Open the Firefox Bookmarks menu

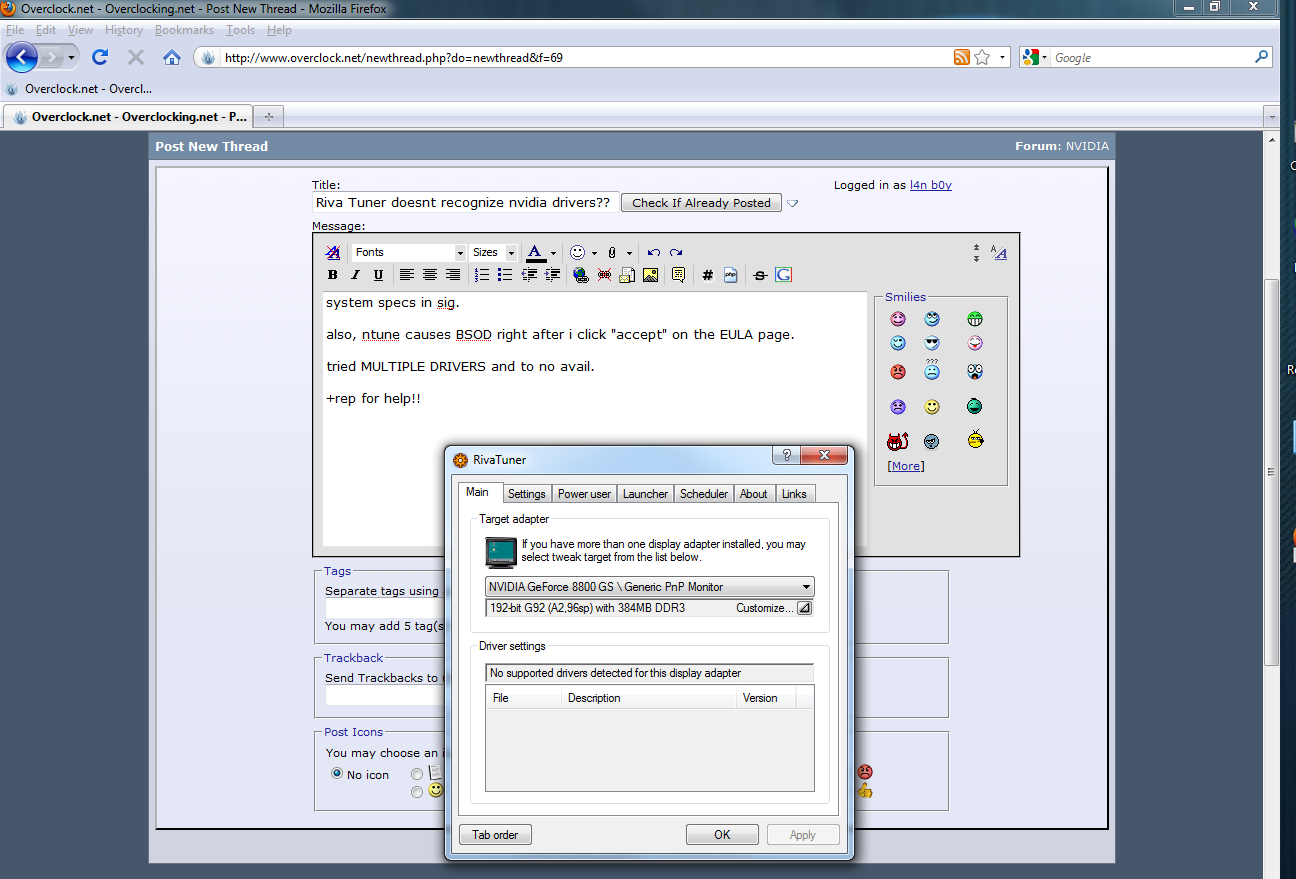point(184,30)
